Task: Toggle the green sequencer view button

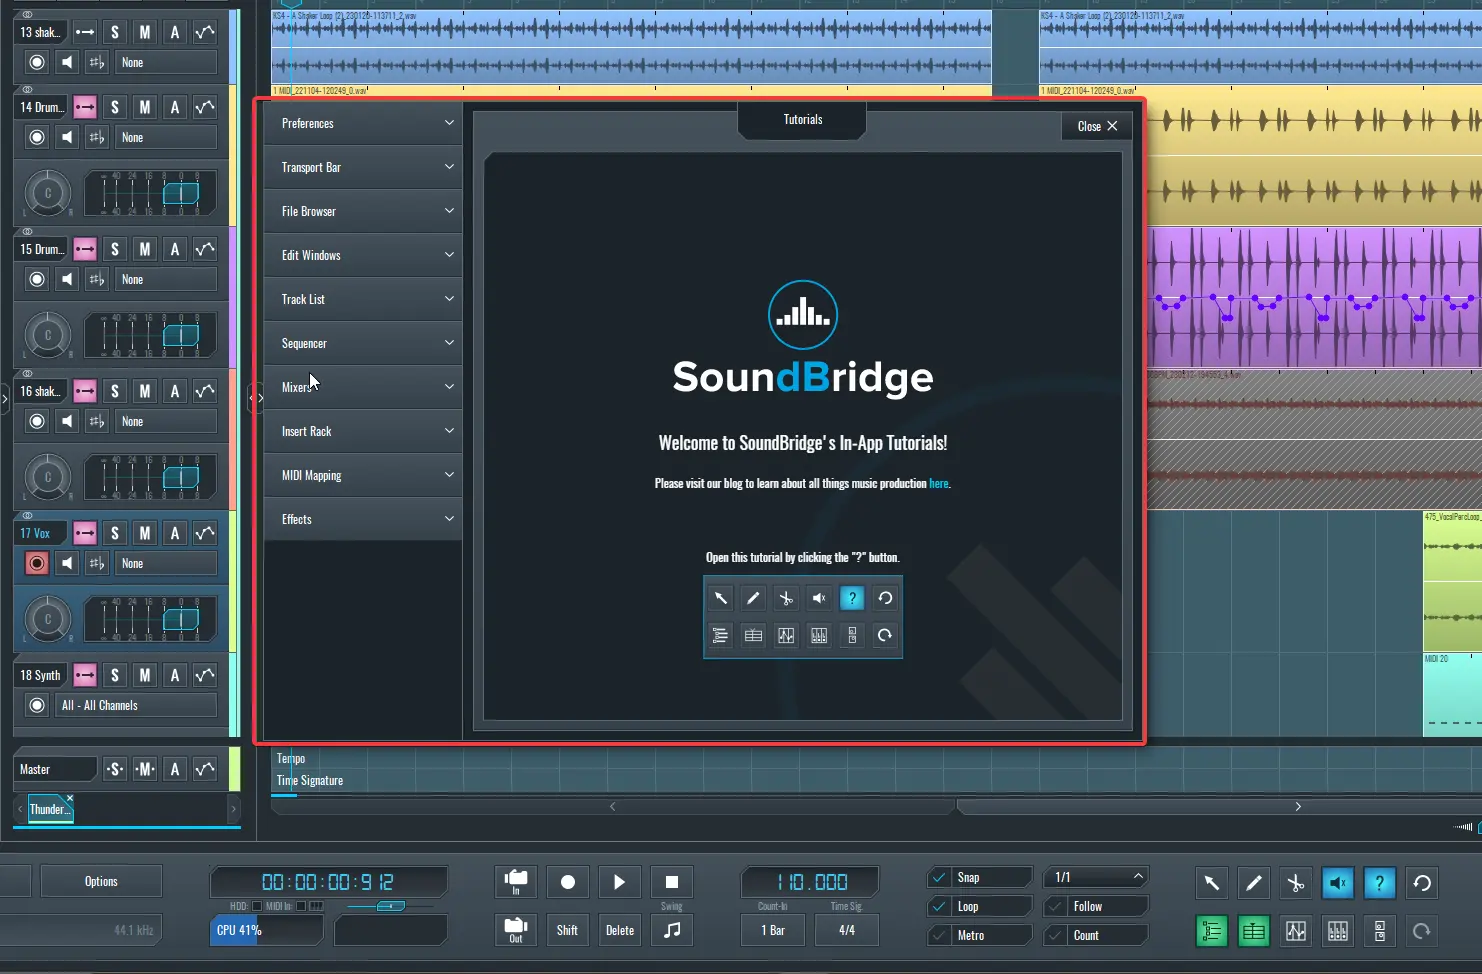Action: click(1254, 932)
